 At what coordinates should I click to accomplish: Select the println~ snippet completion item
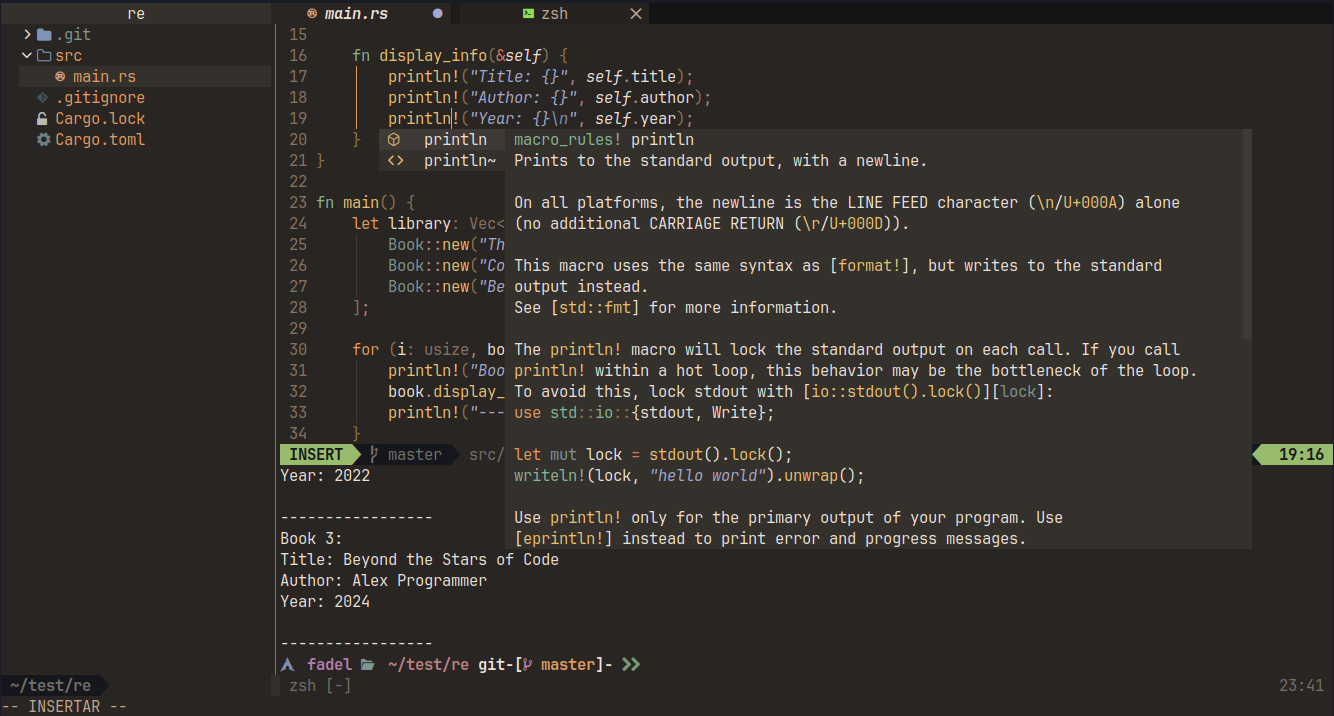[x=459, y=161]
